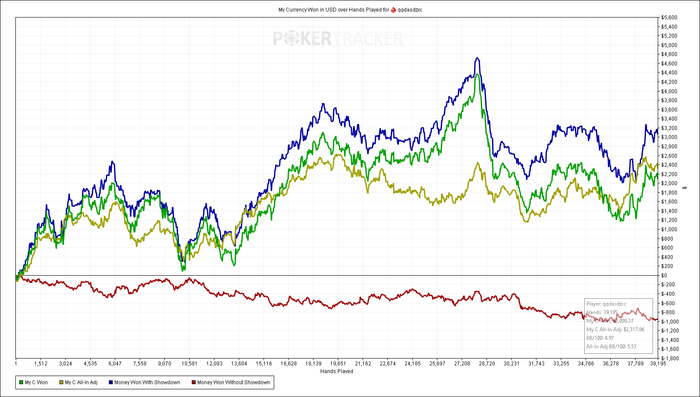Click 'My C All-In Adj: $2,317.86' info line
The height and width of the screenshot is (397, 700).
(x=614, y=329)
